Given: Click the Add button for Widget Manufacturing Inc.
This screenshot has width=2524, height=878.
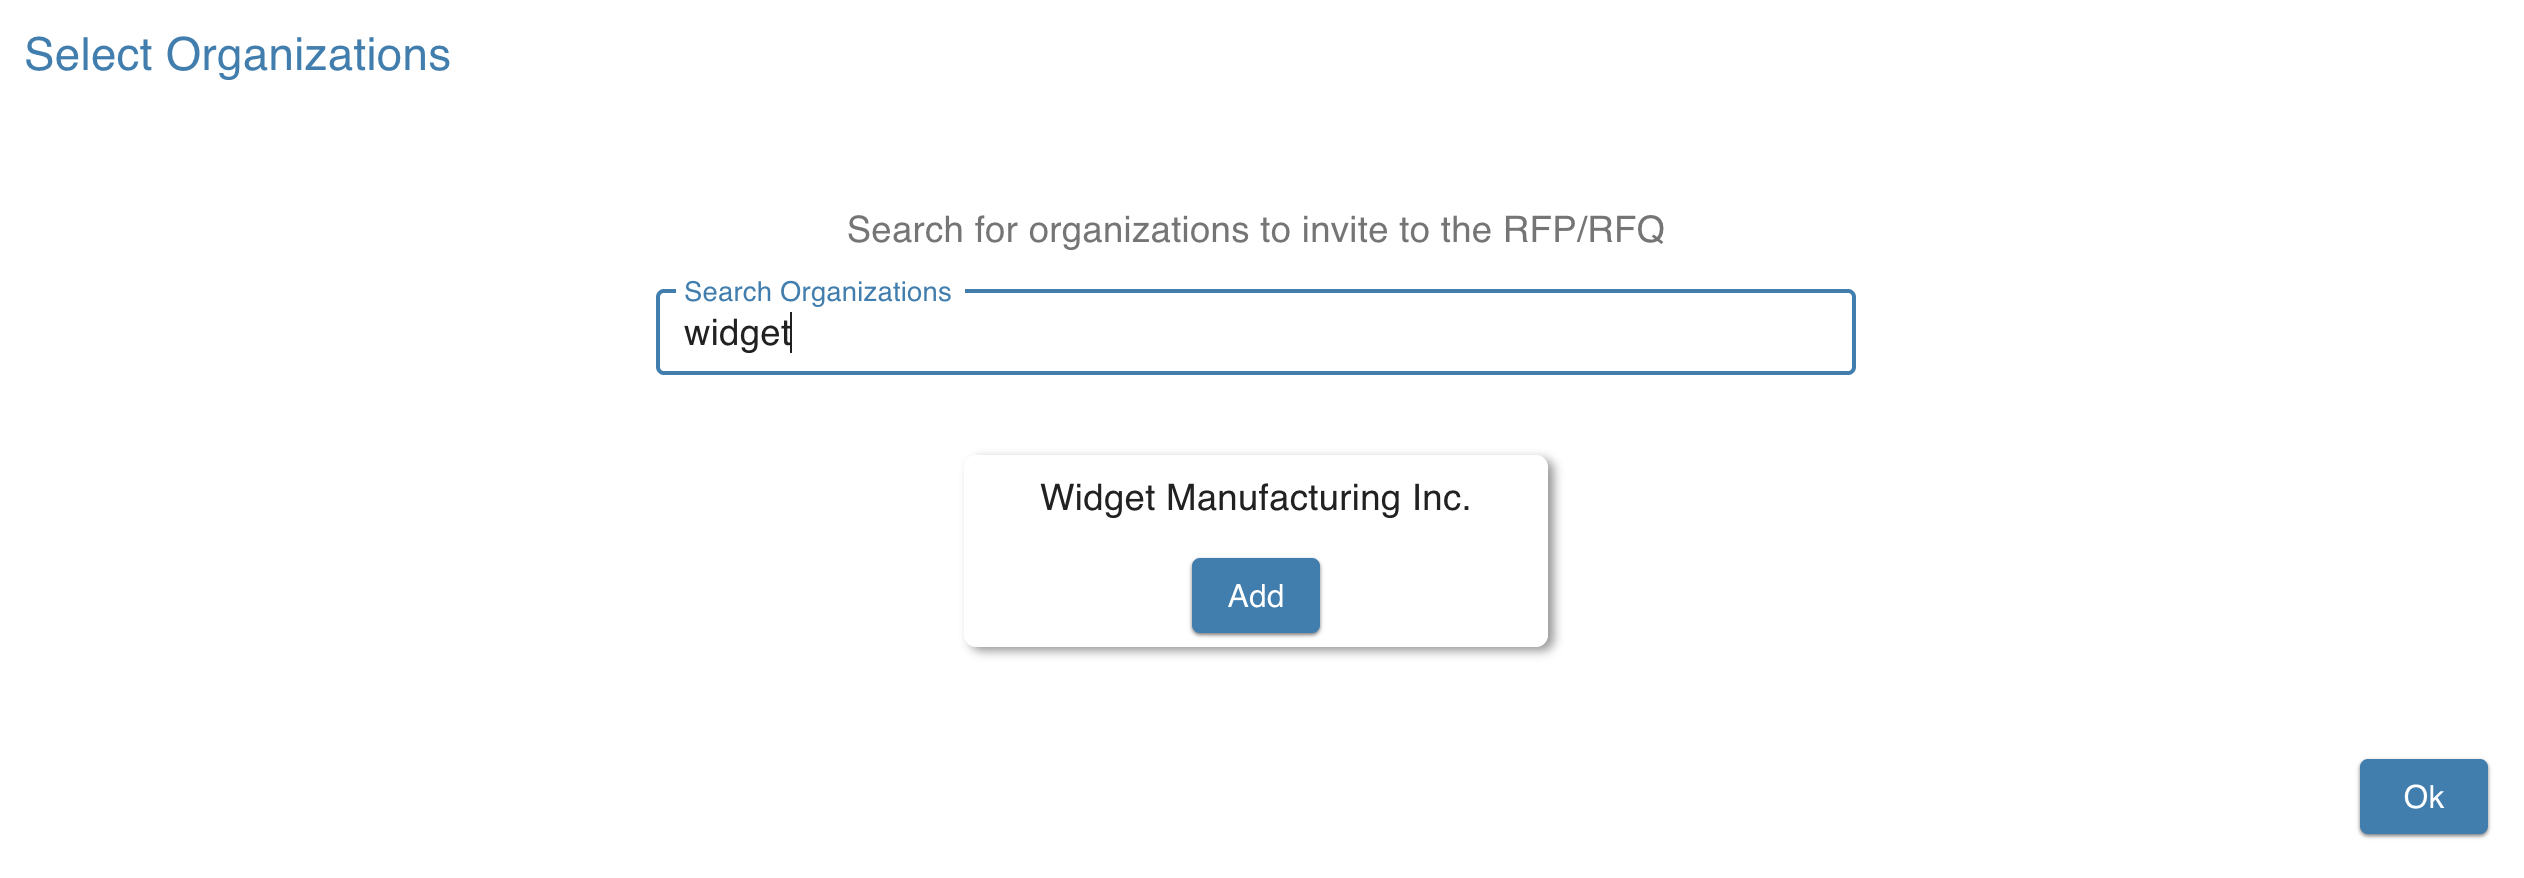Looking at the screenshot, I should pos(1255,595).
